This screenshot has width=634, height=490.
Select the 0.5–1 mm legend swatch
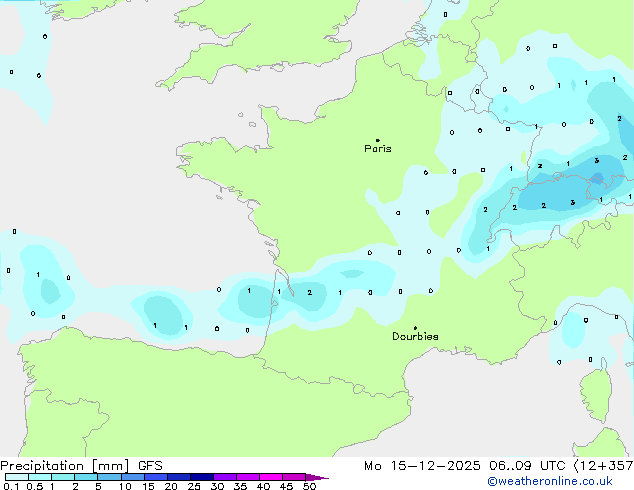tap(40, 477)
